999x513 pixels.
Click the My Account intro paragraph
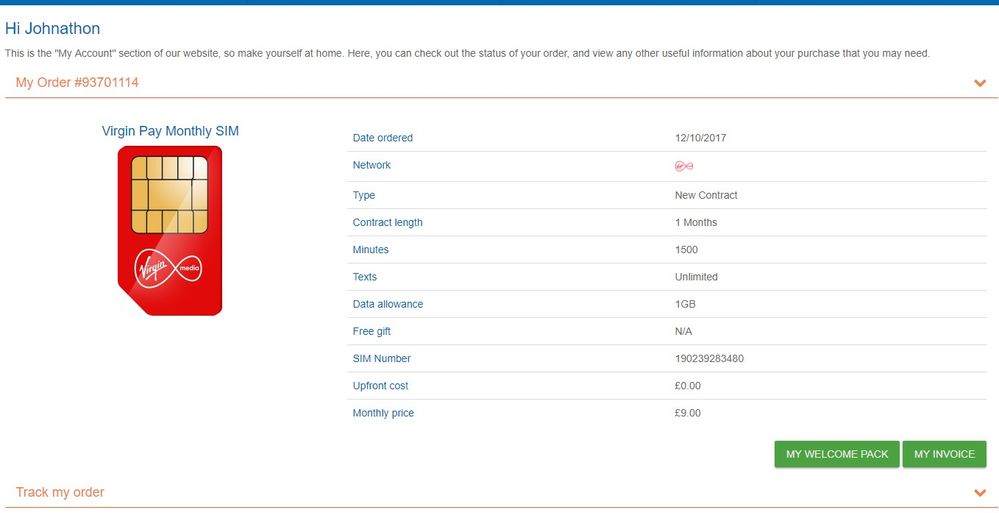click(x=467, y=54)
